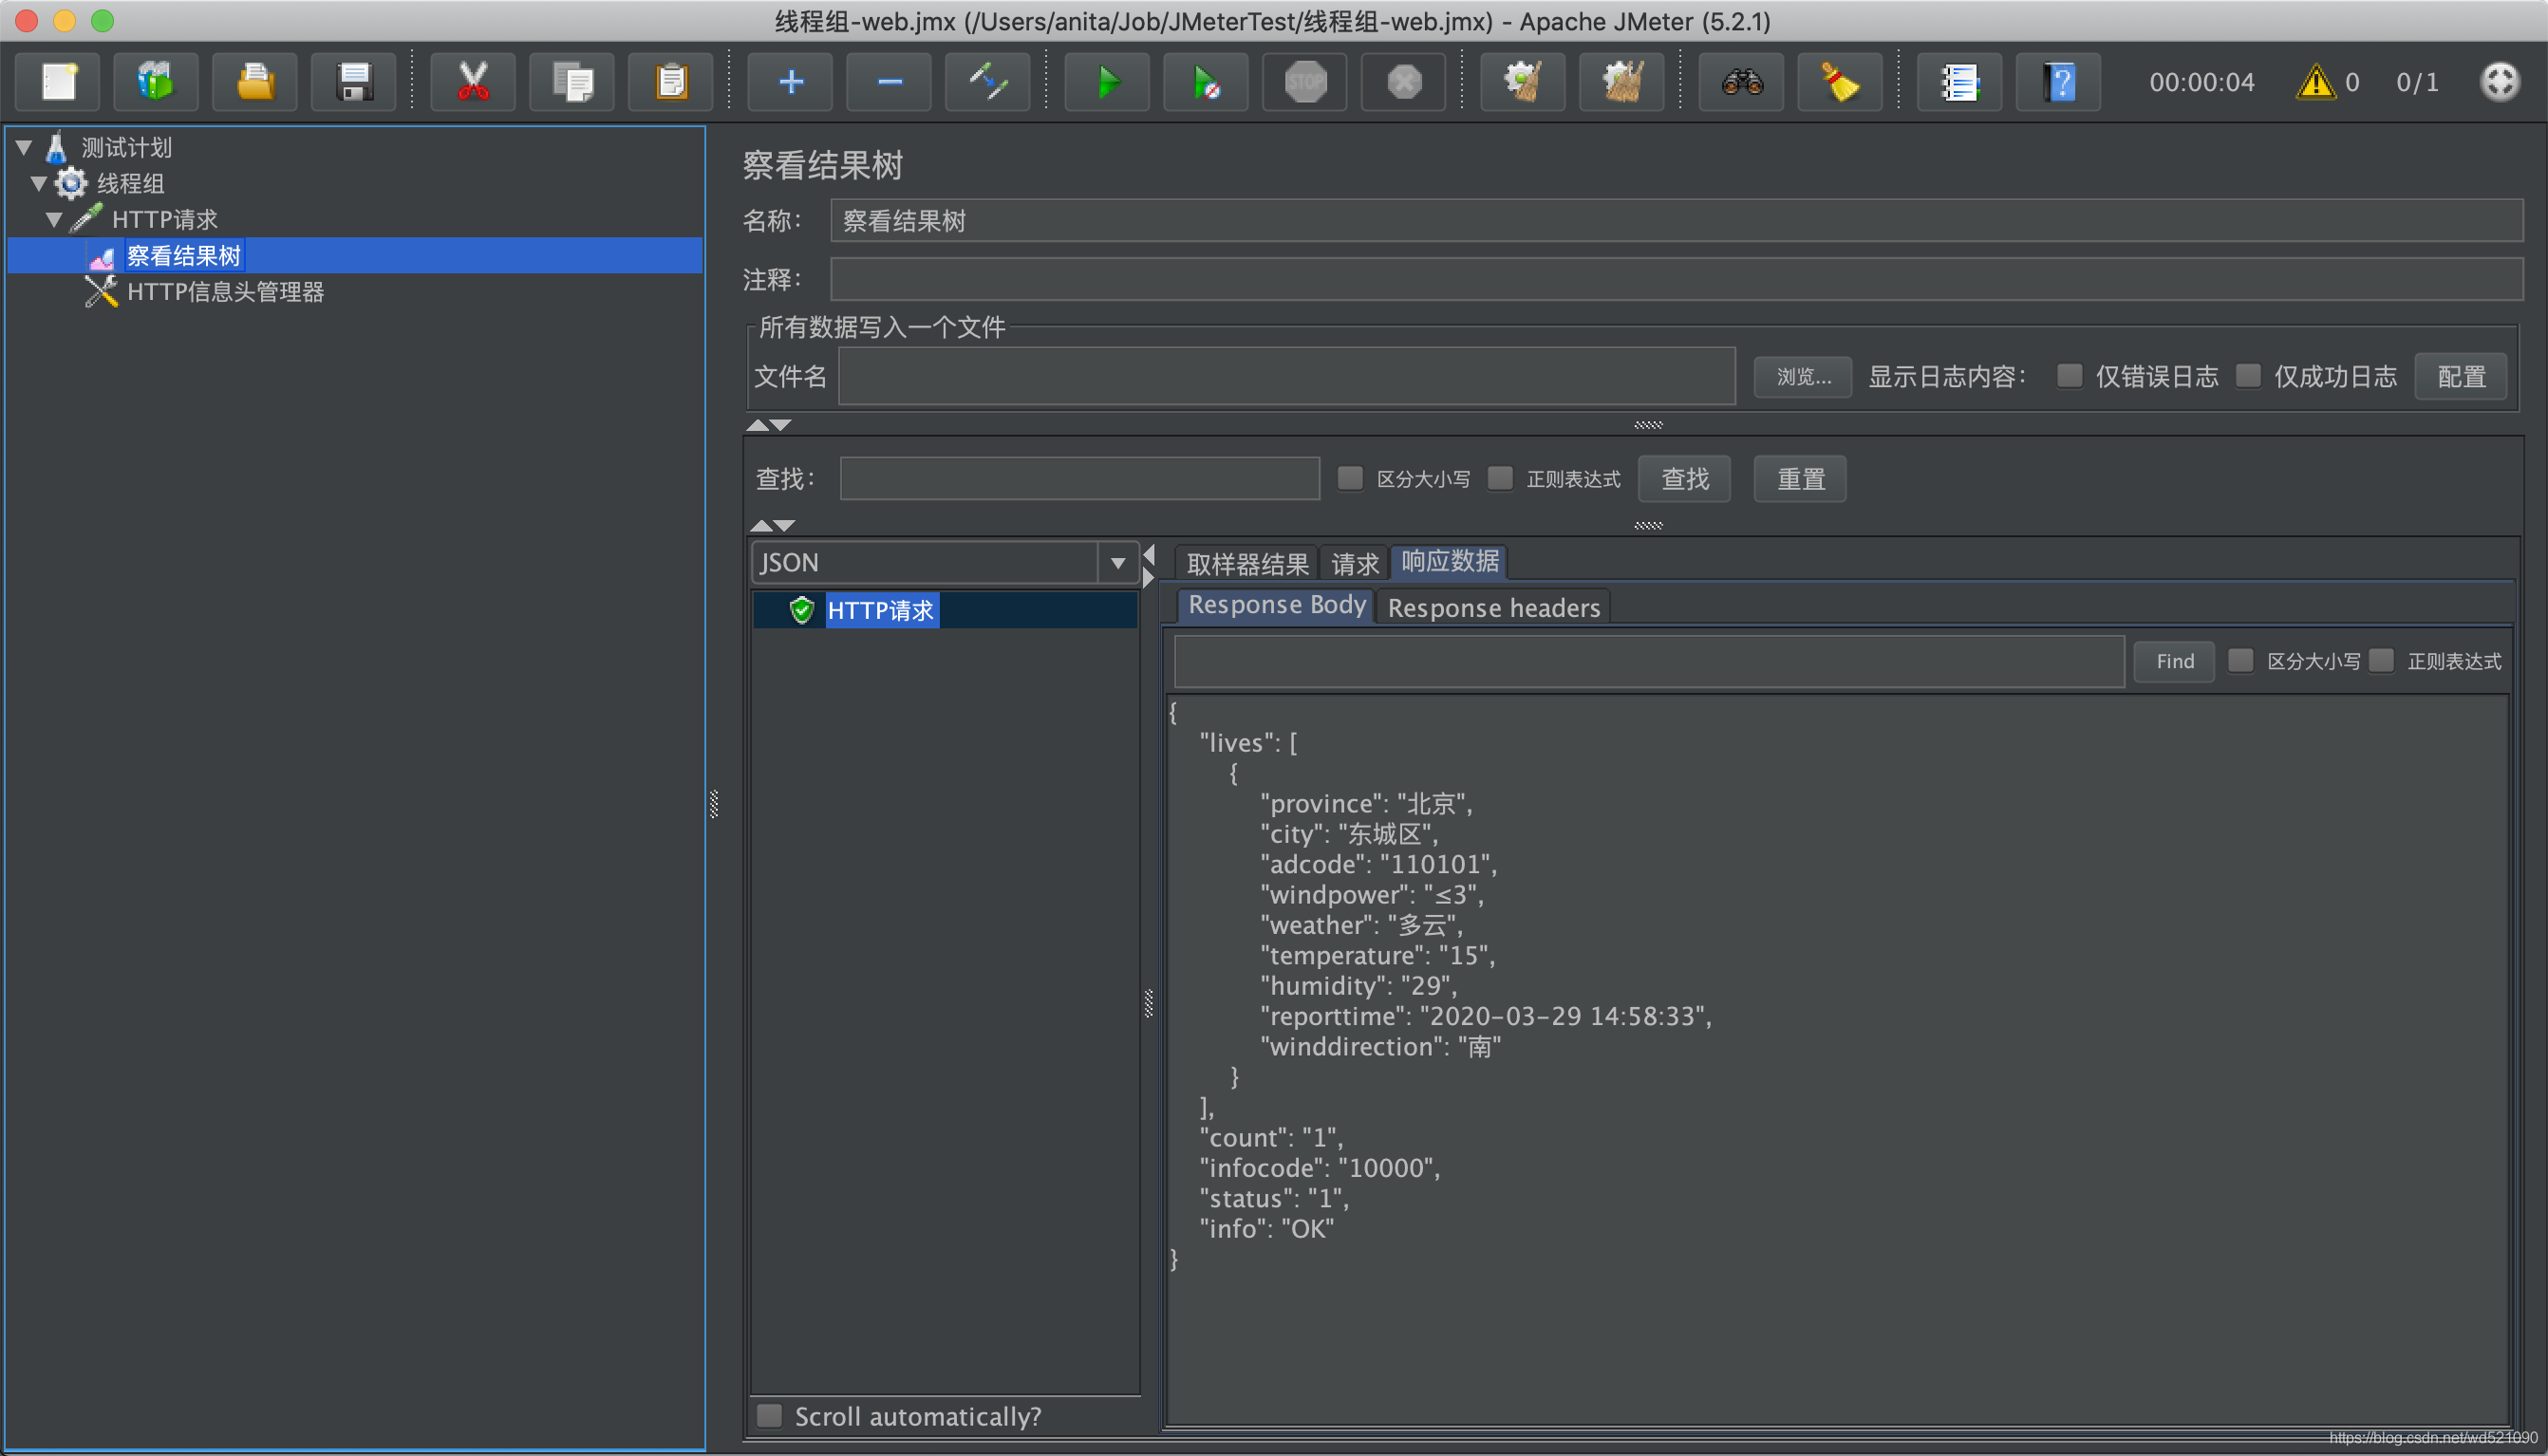Click collapse arrows above JSON results panel
Screen dimensions: 2548x1456
(772, 525)
